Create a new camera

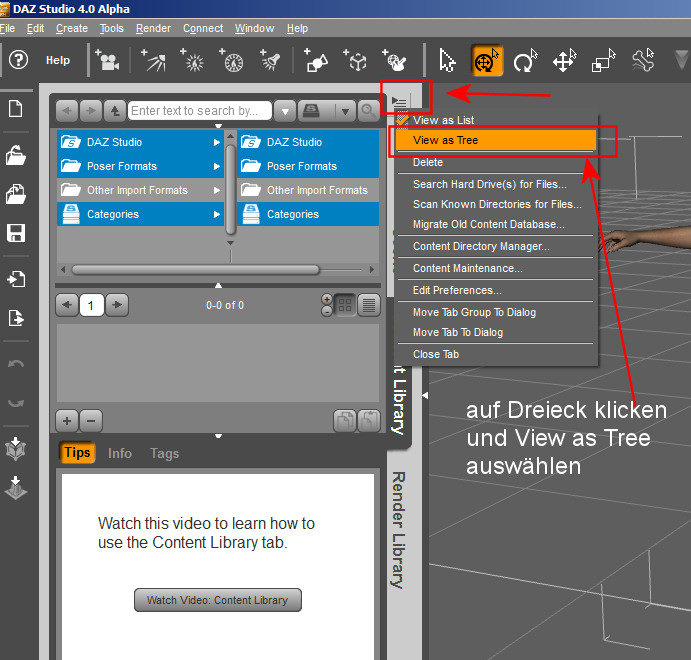(x=108, y=60)
